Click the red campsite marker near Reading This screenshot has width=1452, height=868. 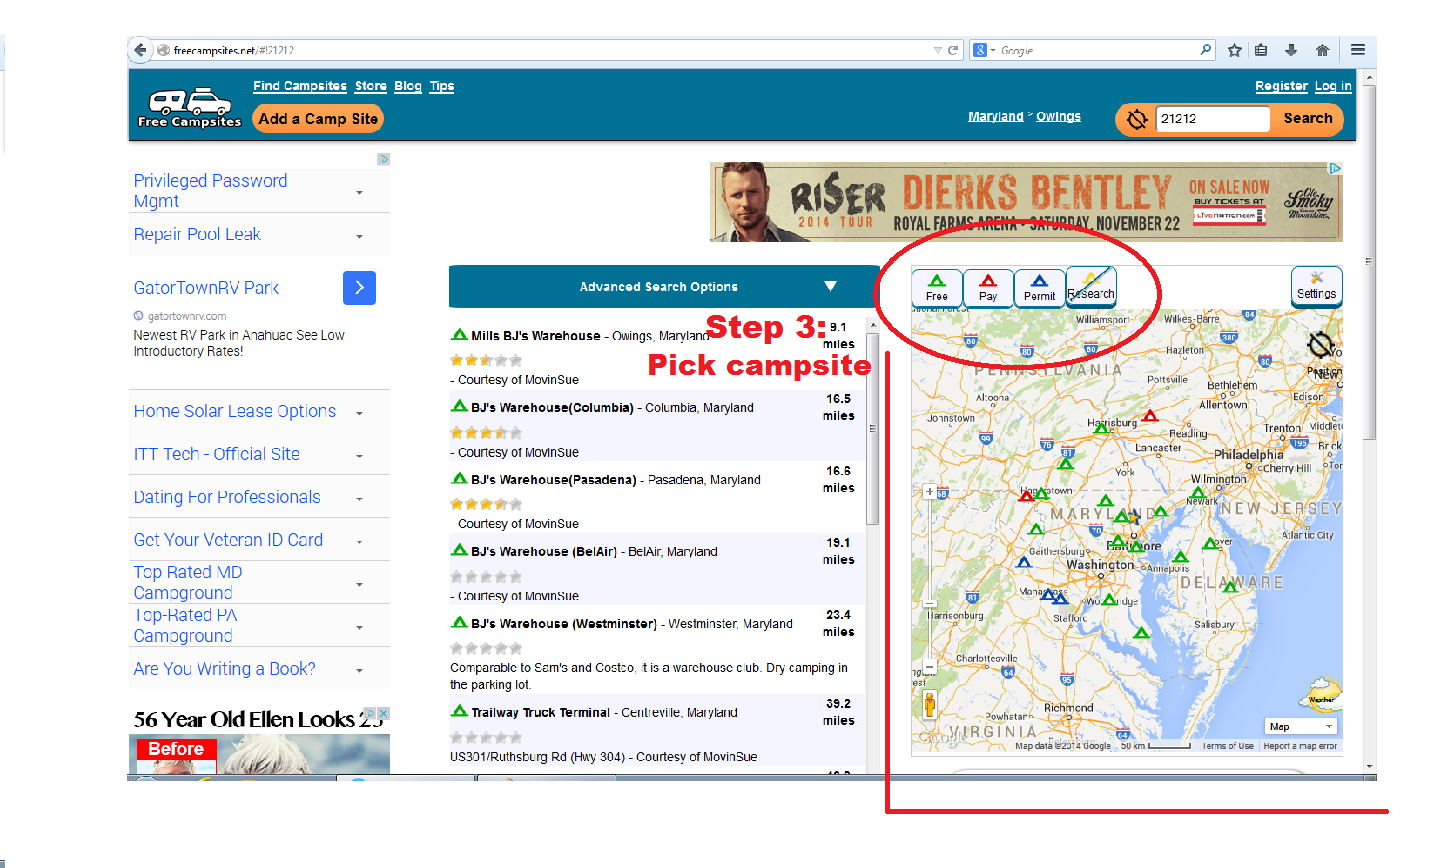pos(1150,415)
